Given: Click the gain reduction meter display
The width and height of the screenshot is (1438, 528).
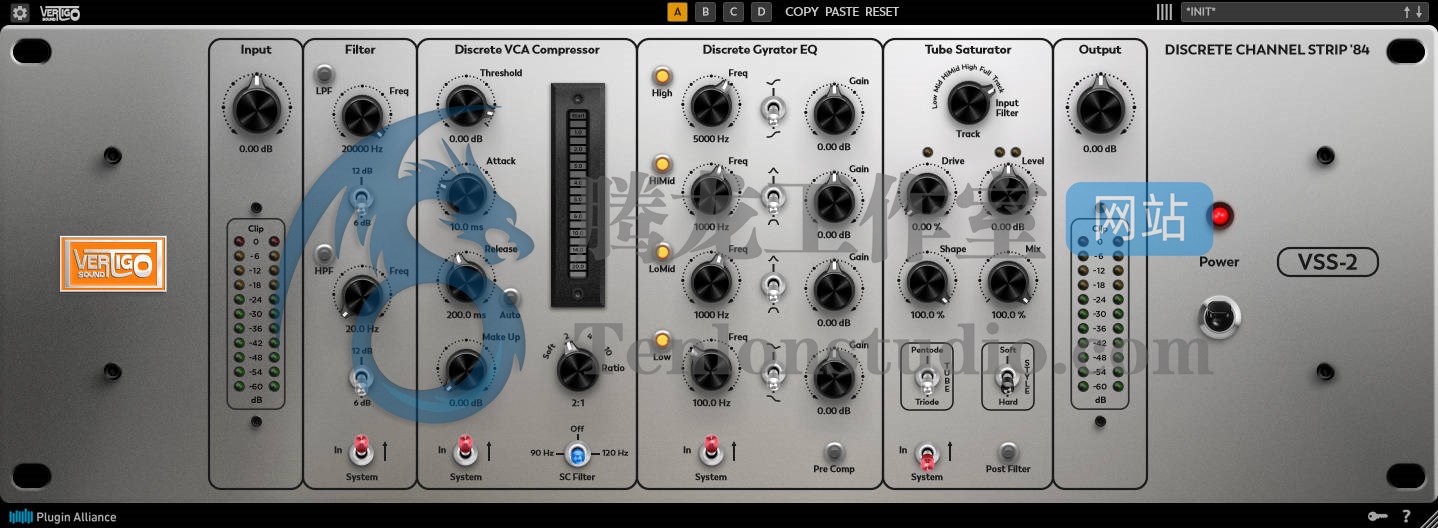Looking at the screenshot, I should (x=577, y=194).
